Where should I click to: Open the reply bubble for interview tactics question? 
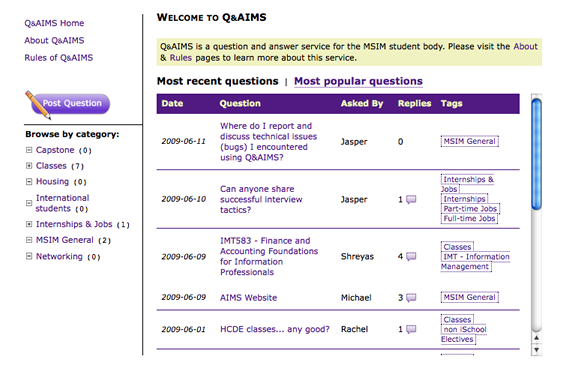point(411,200)
